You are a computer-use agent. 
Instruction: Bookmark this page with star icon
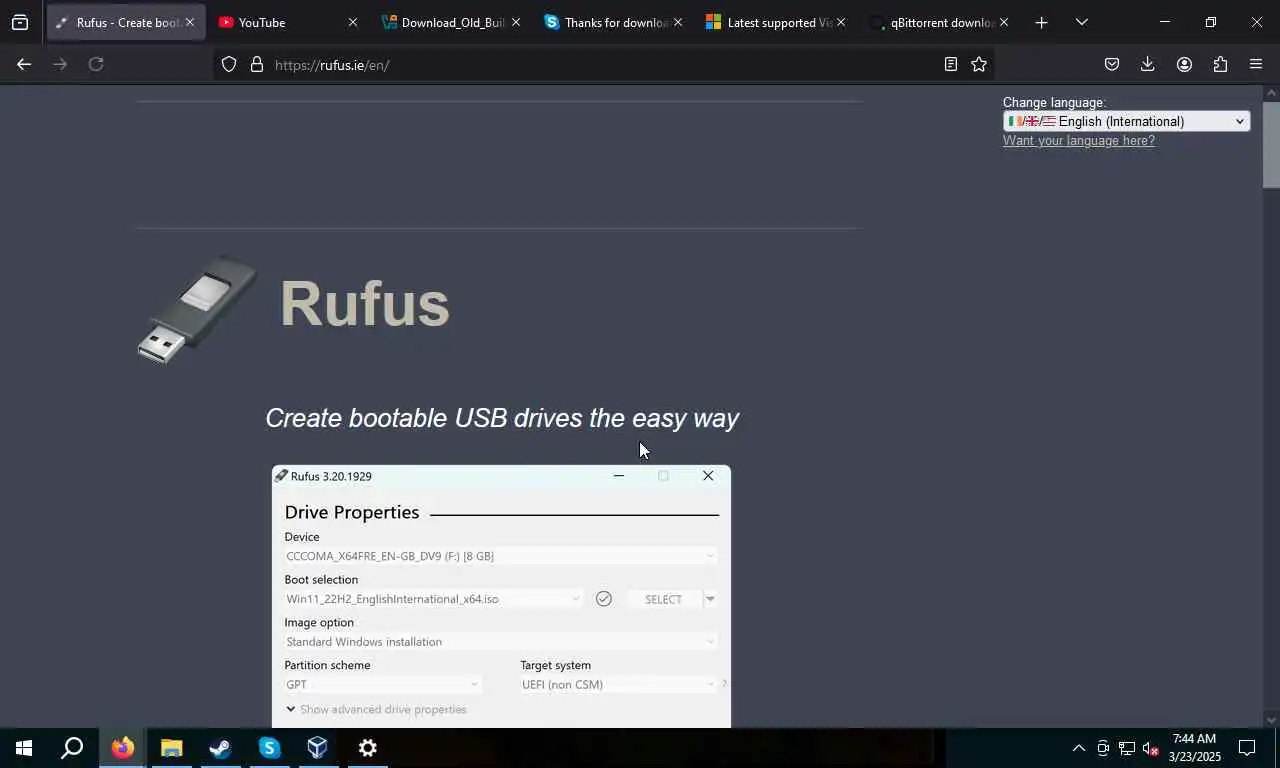tap(979, 64)
